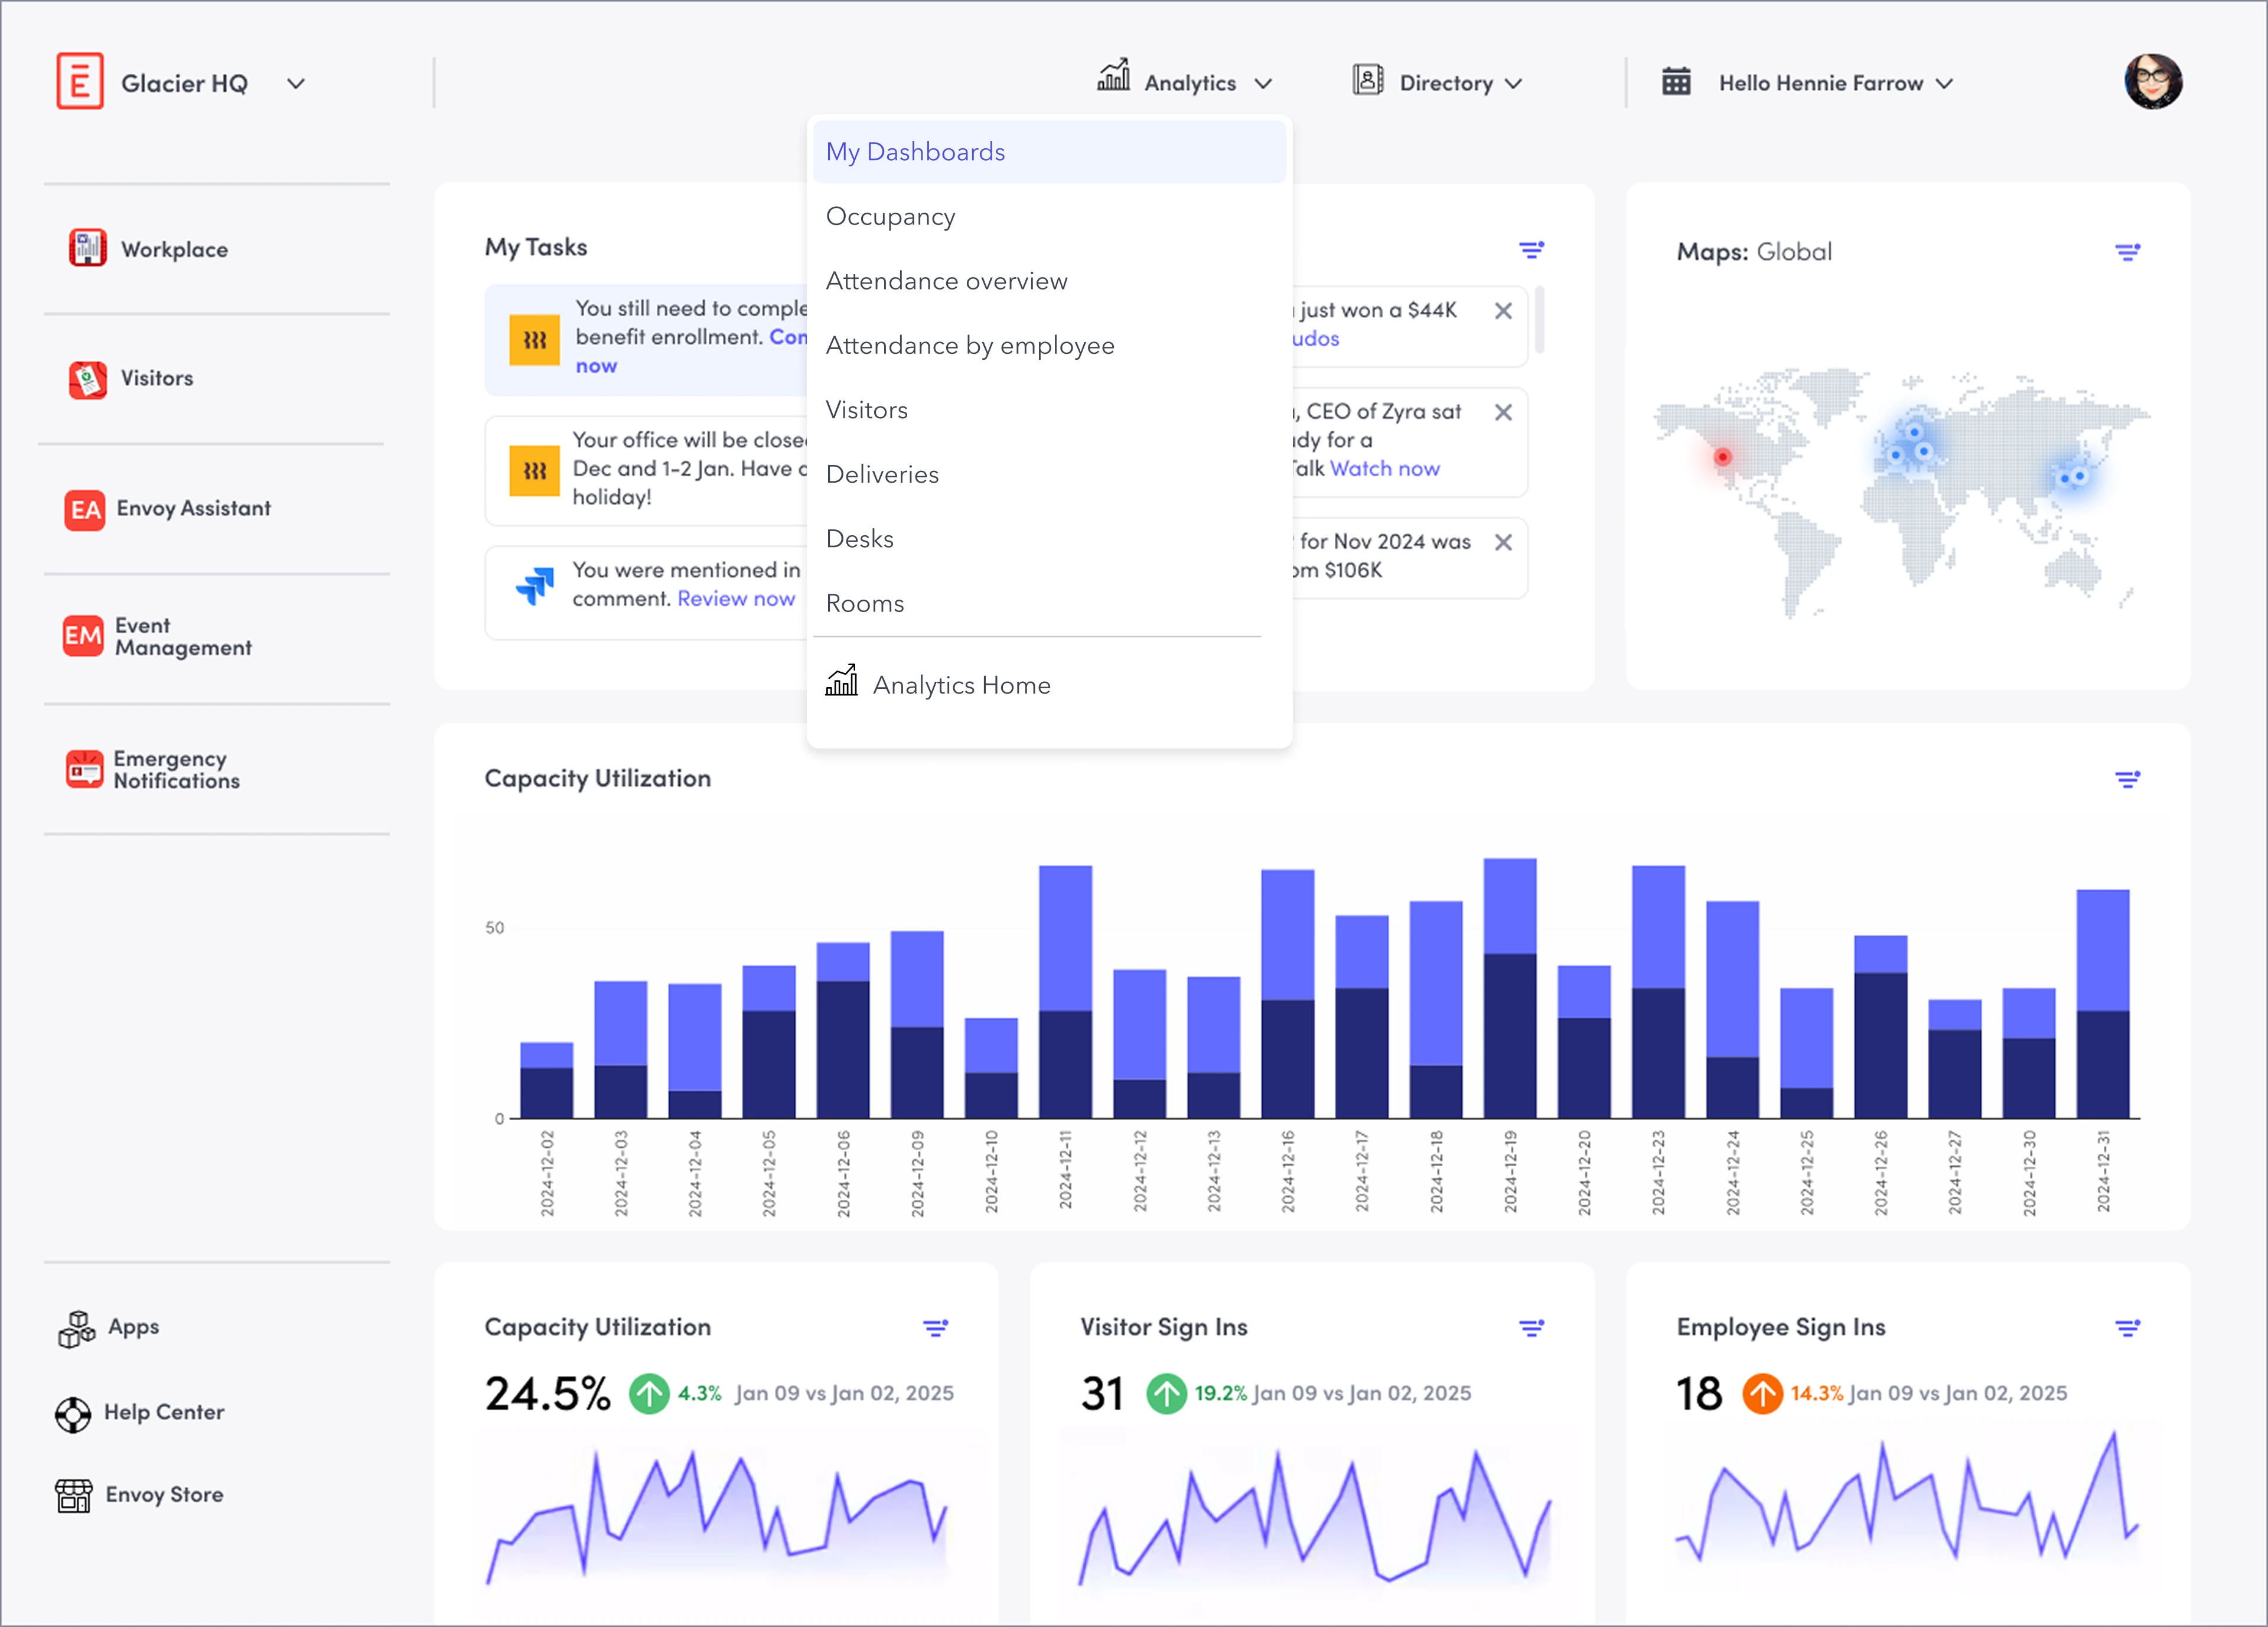The height and width of the screenshot is (1627, 2268).
Task: Open filter icon on Capacity Utilization bar chart
Action: point(2127,779)
